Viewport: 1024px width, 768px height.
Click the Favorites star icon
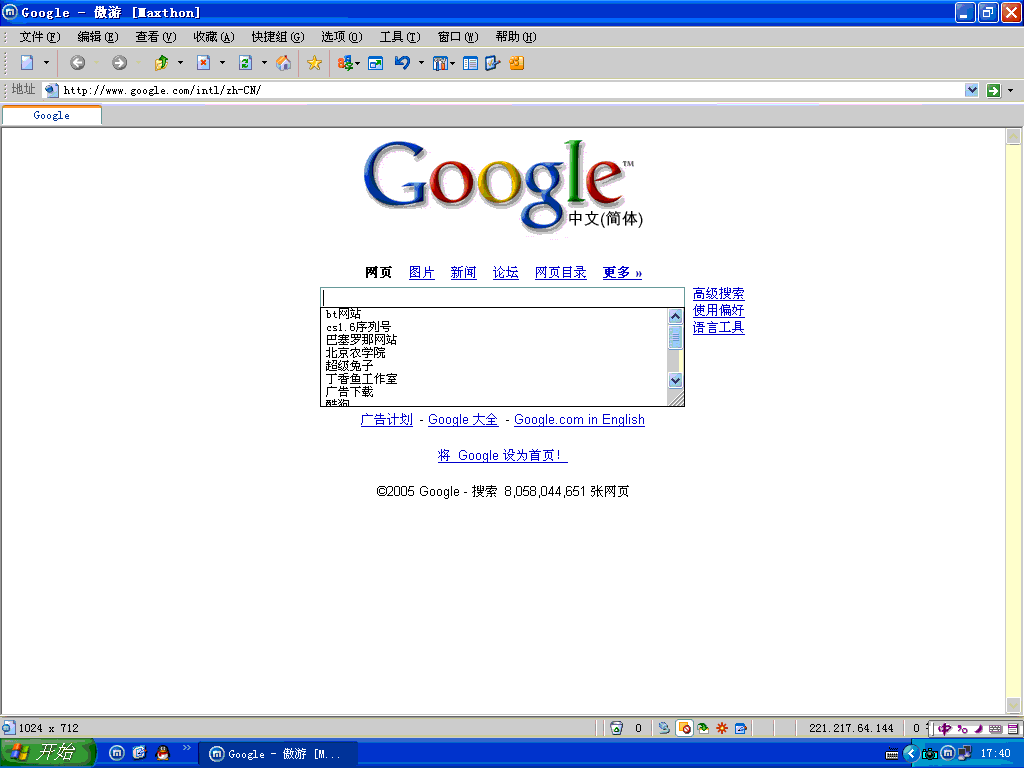pos(314,63)
